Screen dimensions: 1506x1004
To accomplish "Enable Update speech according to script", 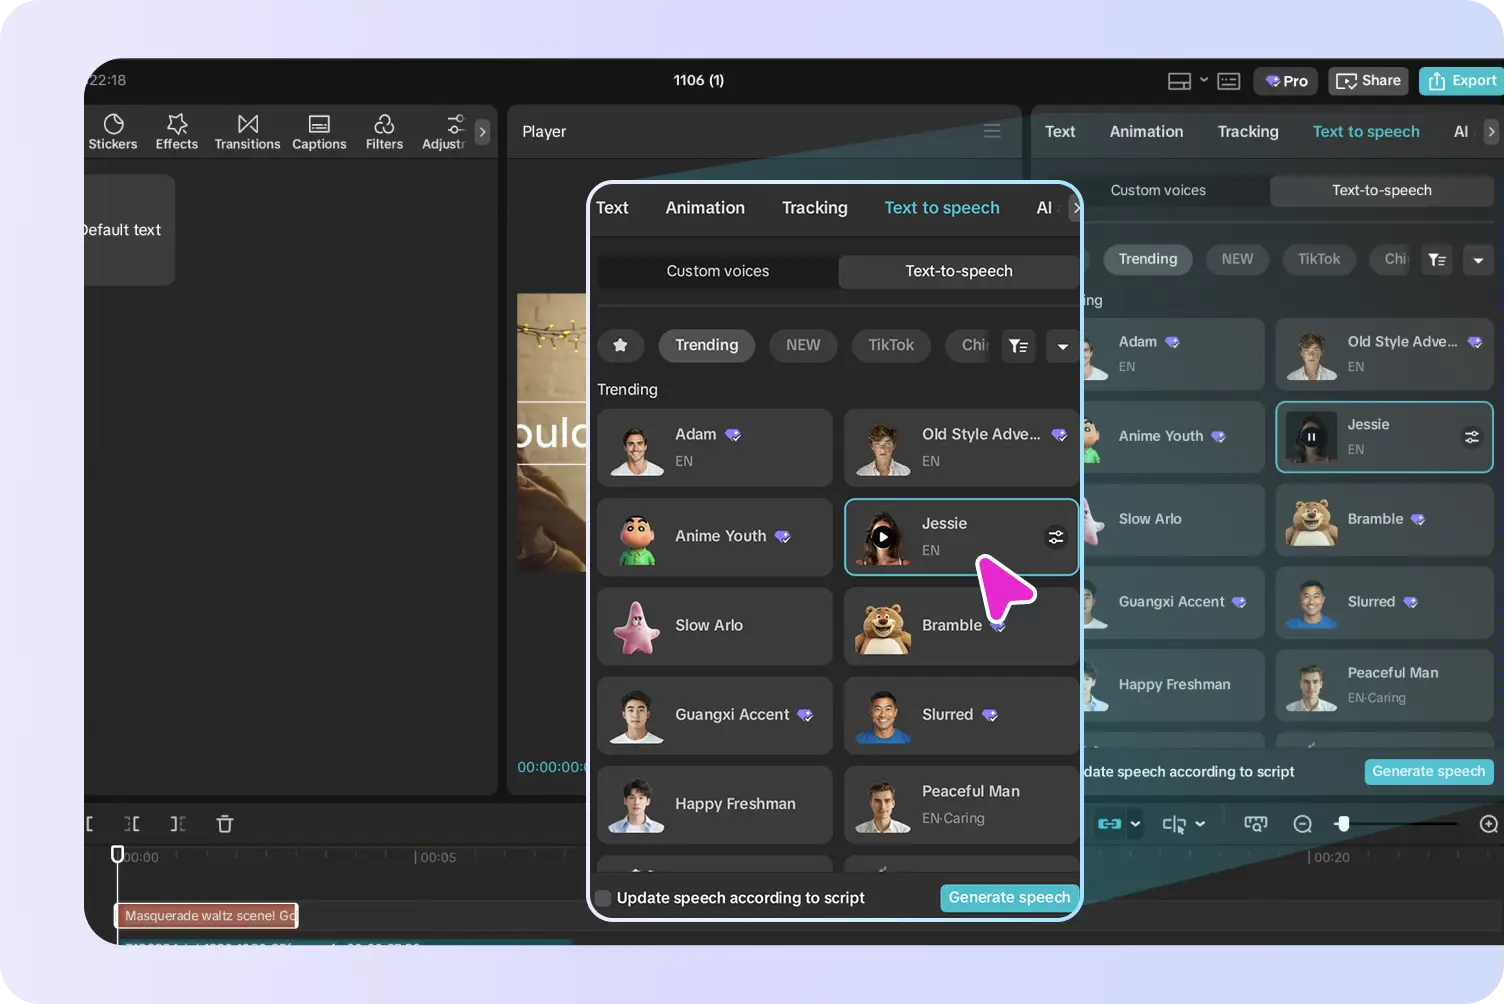I will [x=602, y=898].
